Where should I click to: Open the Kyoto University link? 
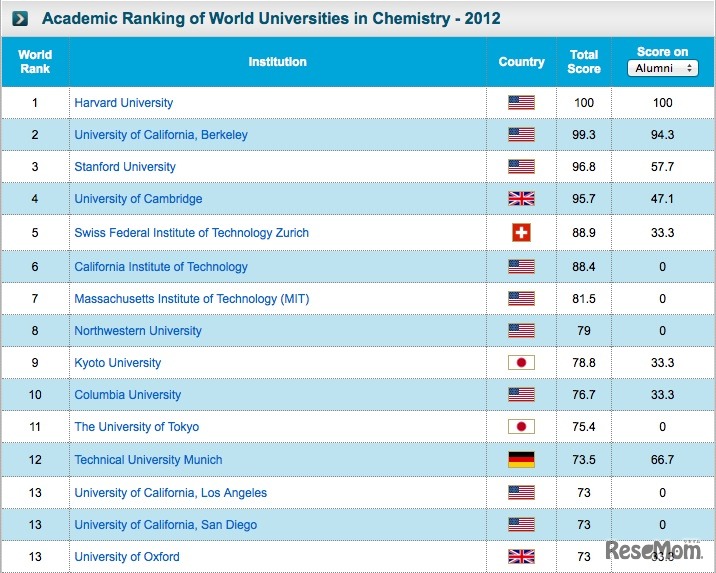click(x=118, y=363)
